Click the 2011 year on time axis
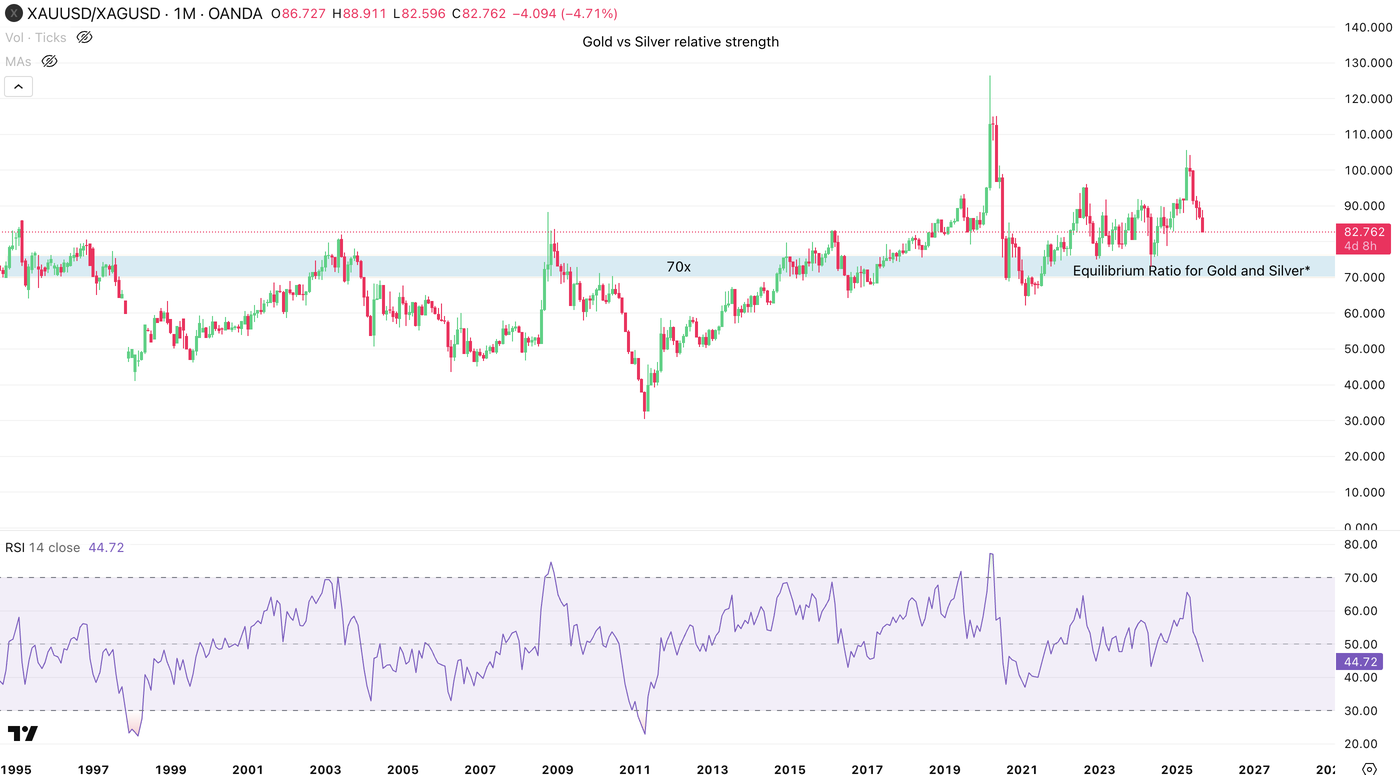 (x=635, y=769)
